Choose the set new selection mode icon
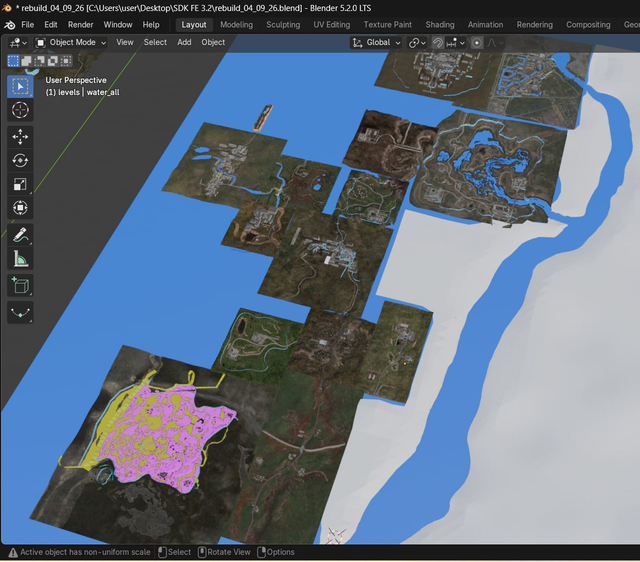The image size is (640, 562). (x=13, y=61)
